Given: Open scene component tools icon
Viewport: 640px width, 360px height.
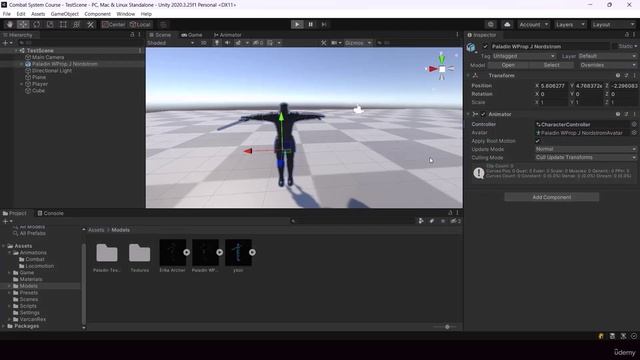Looking at the screenshot, I should point(324,43).
